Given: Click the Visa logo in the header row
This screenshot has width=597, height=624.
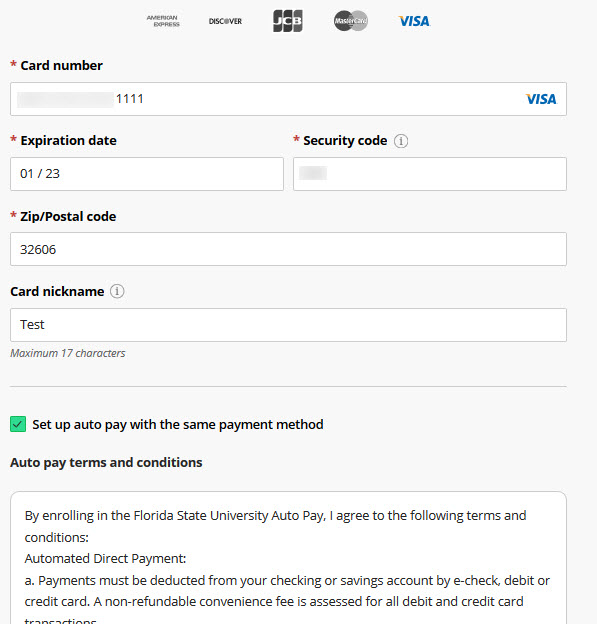Looking at the screenshot, I should [414, 21].
